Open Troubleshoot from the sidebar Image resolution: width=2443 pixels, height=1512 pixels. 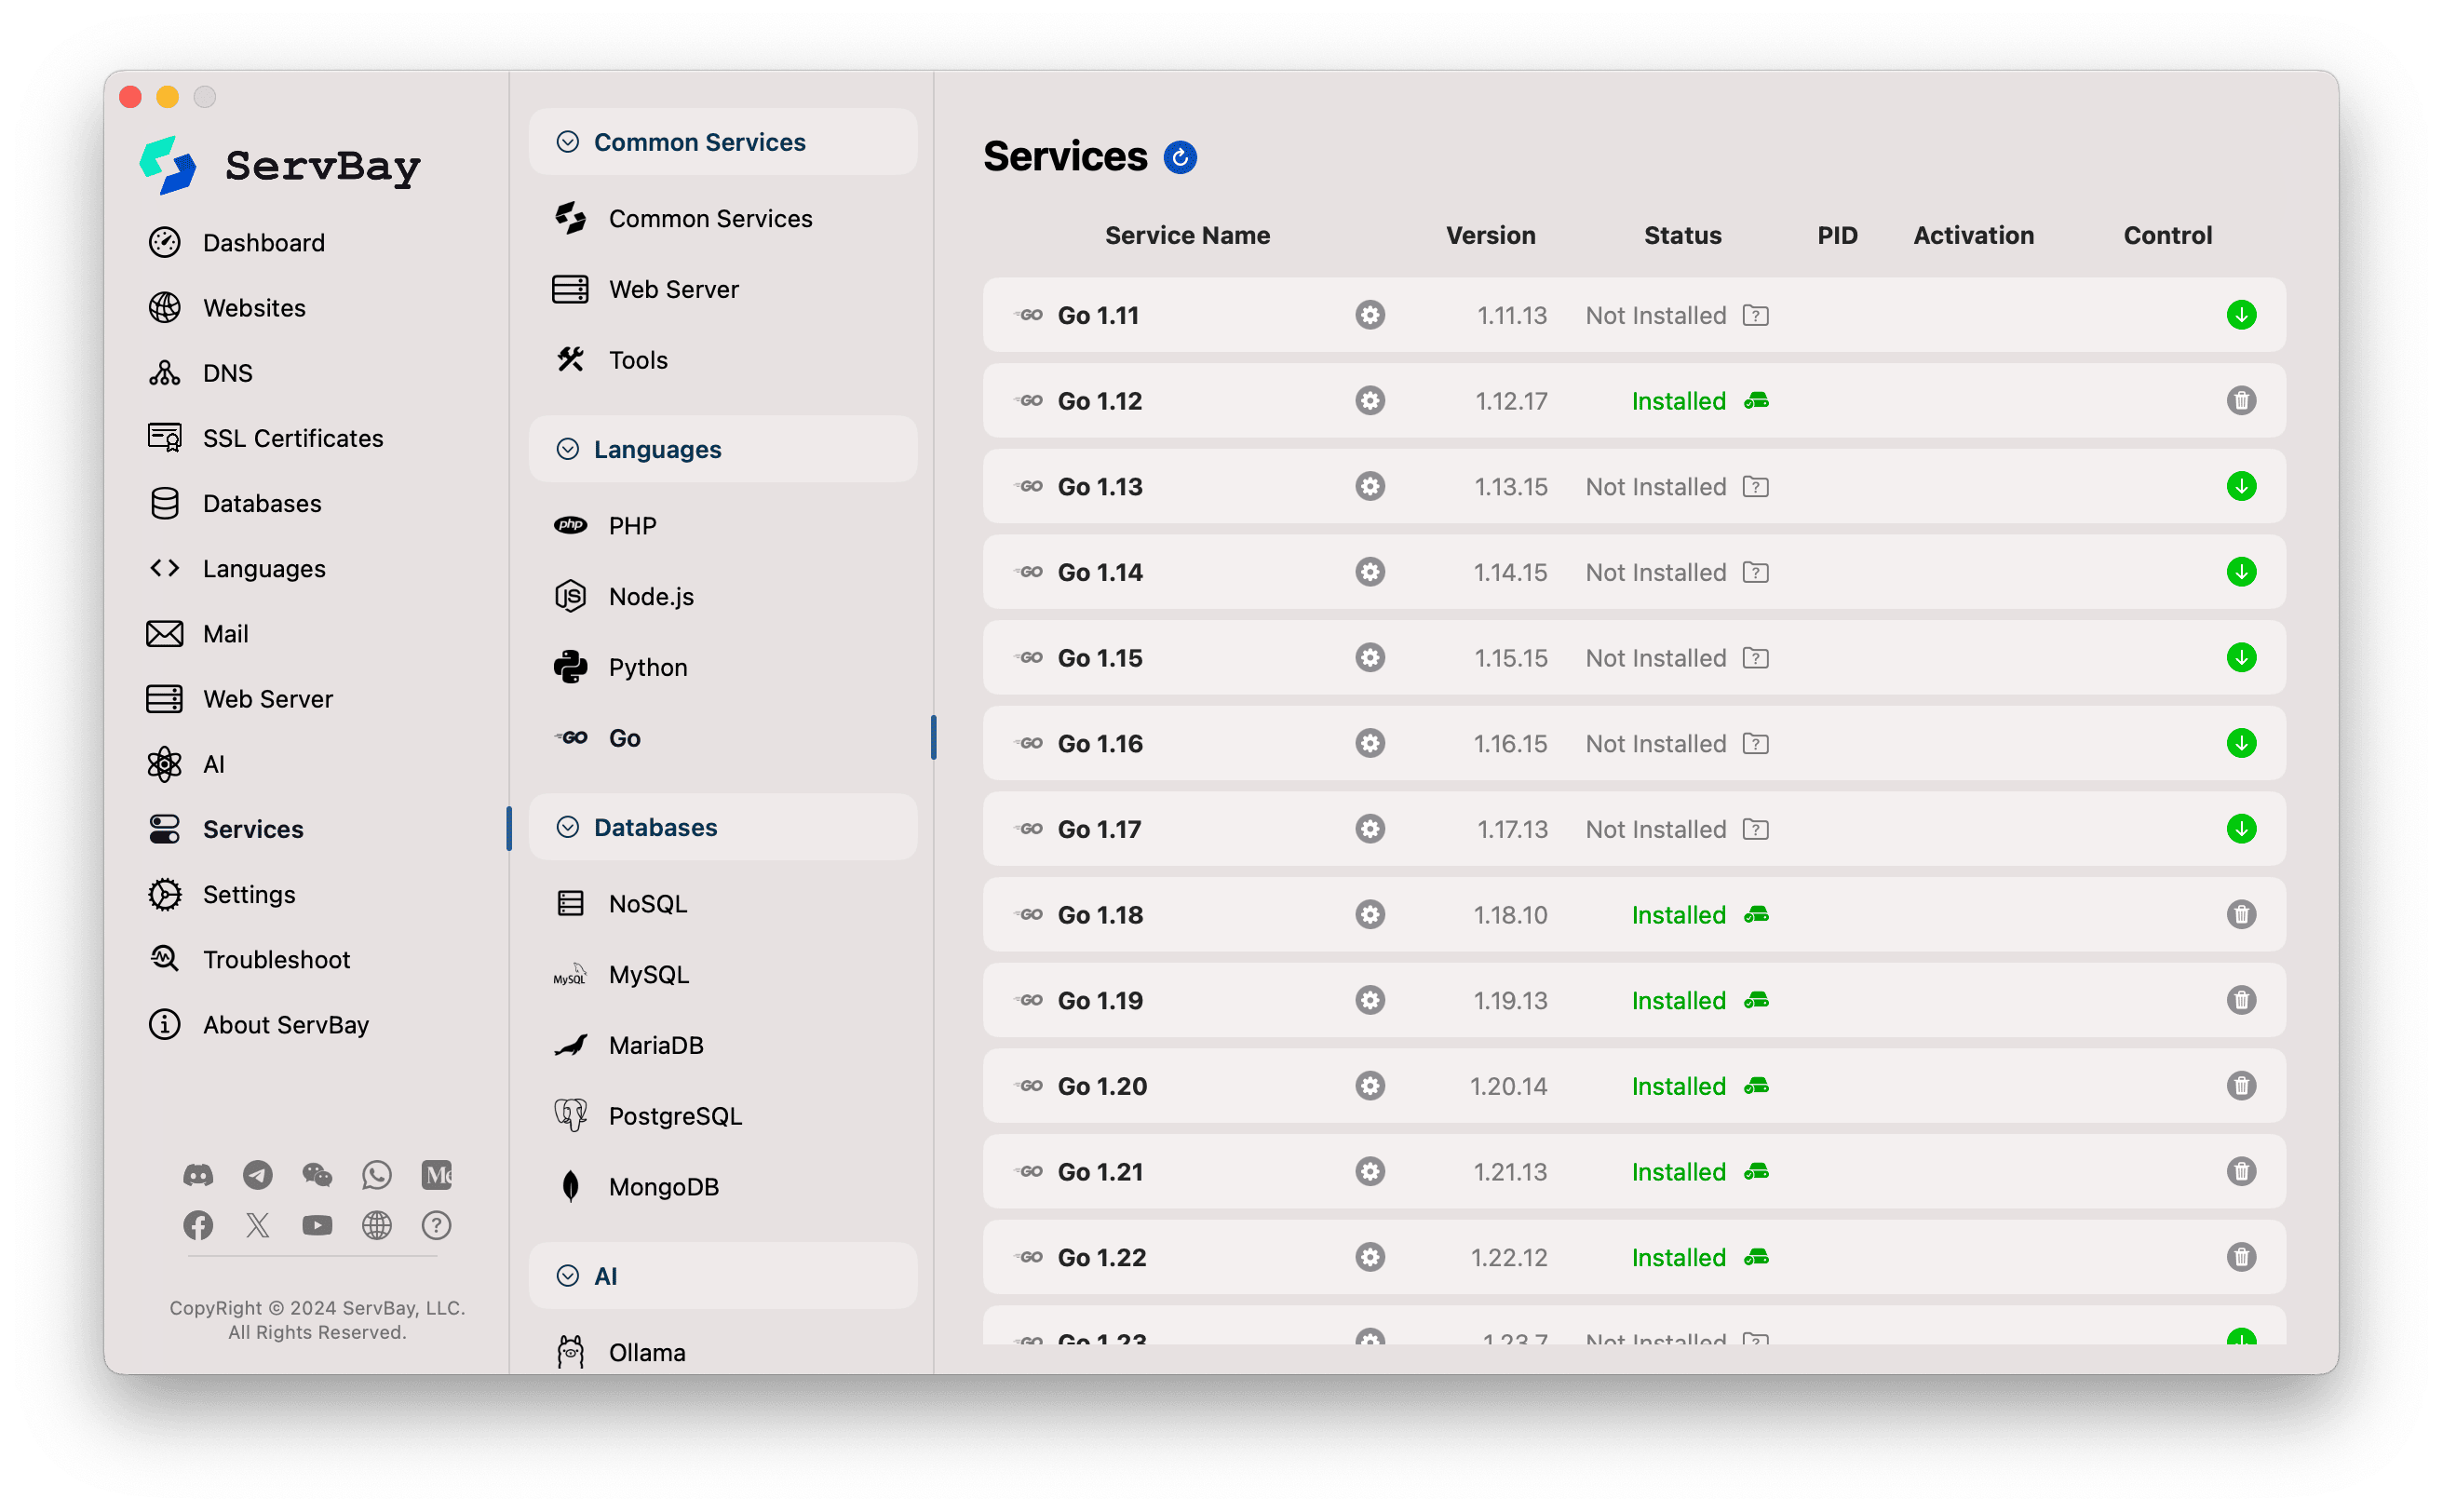coord(277,959)
